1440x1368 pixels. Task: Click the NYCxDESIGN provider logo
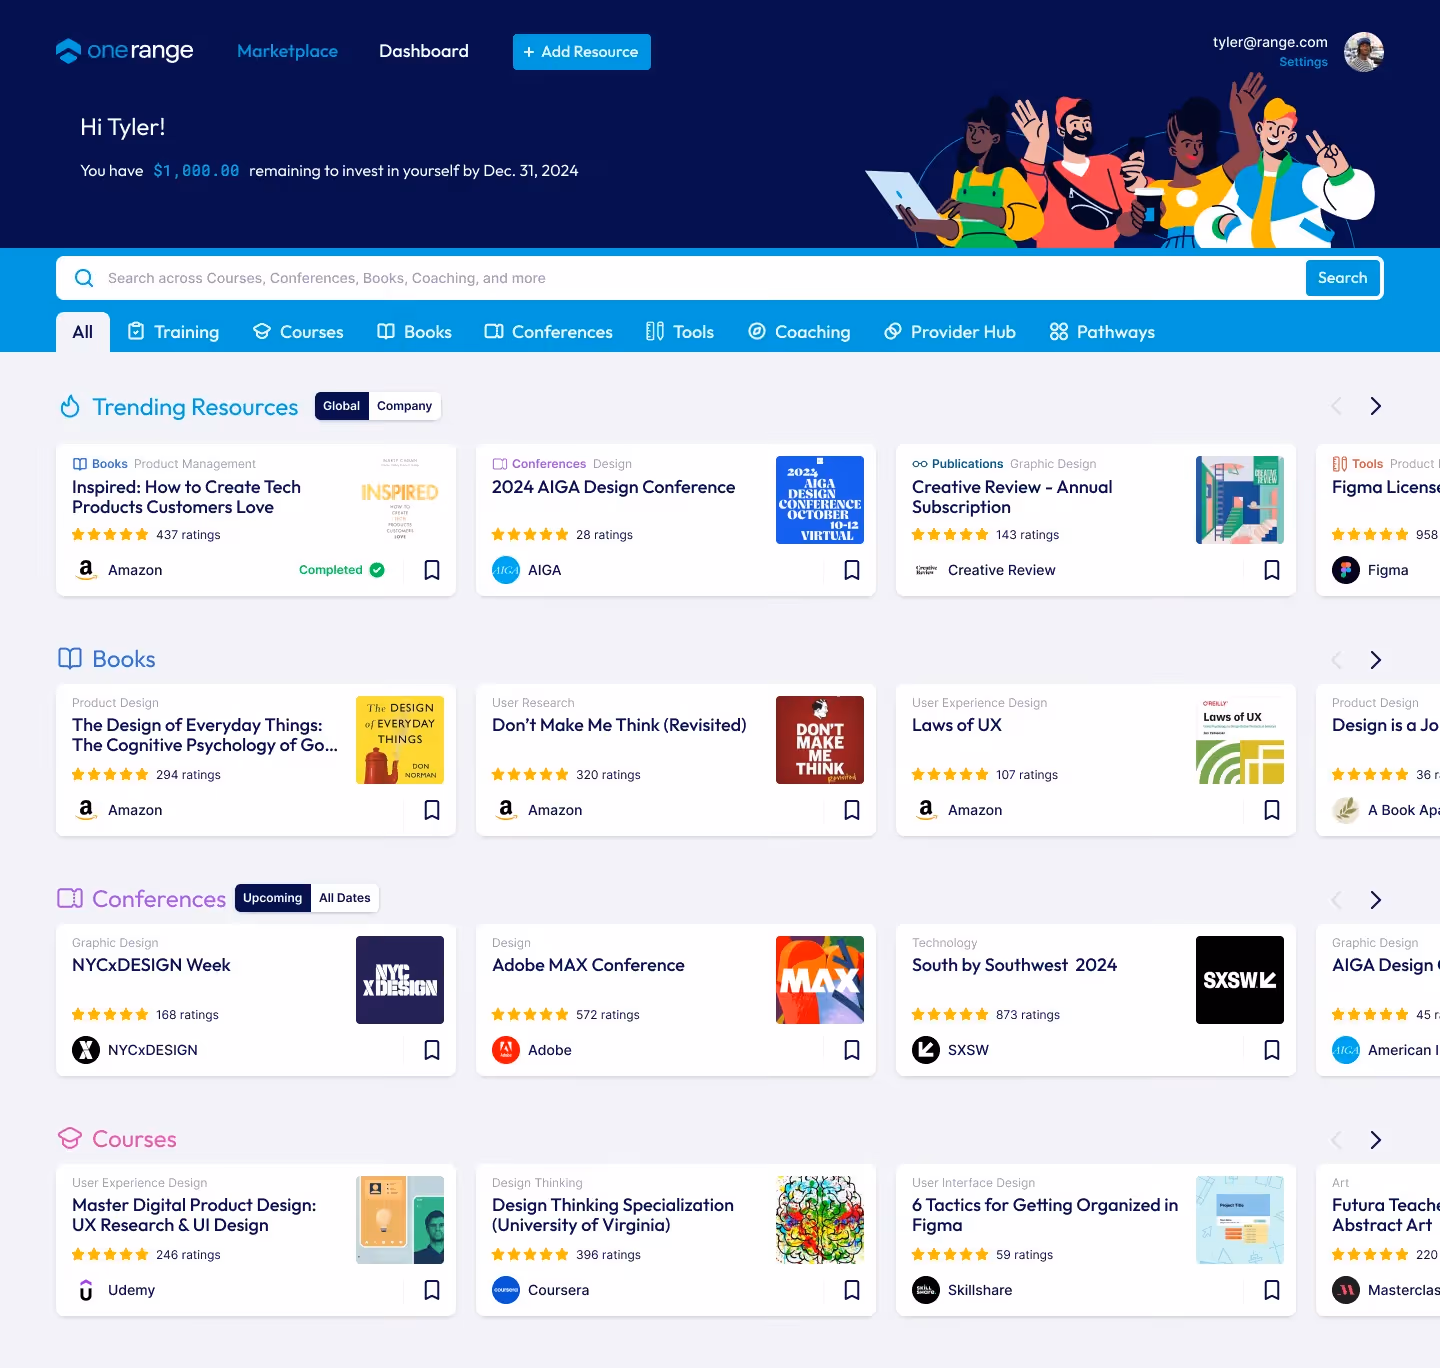pos(86,1050)
